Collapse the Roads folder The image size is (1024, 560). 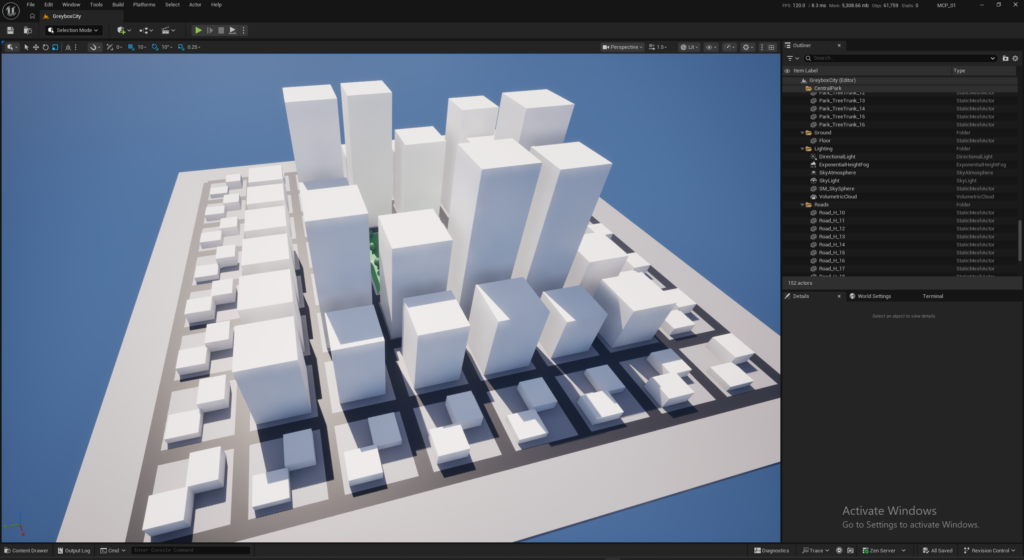803,204
